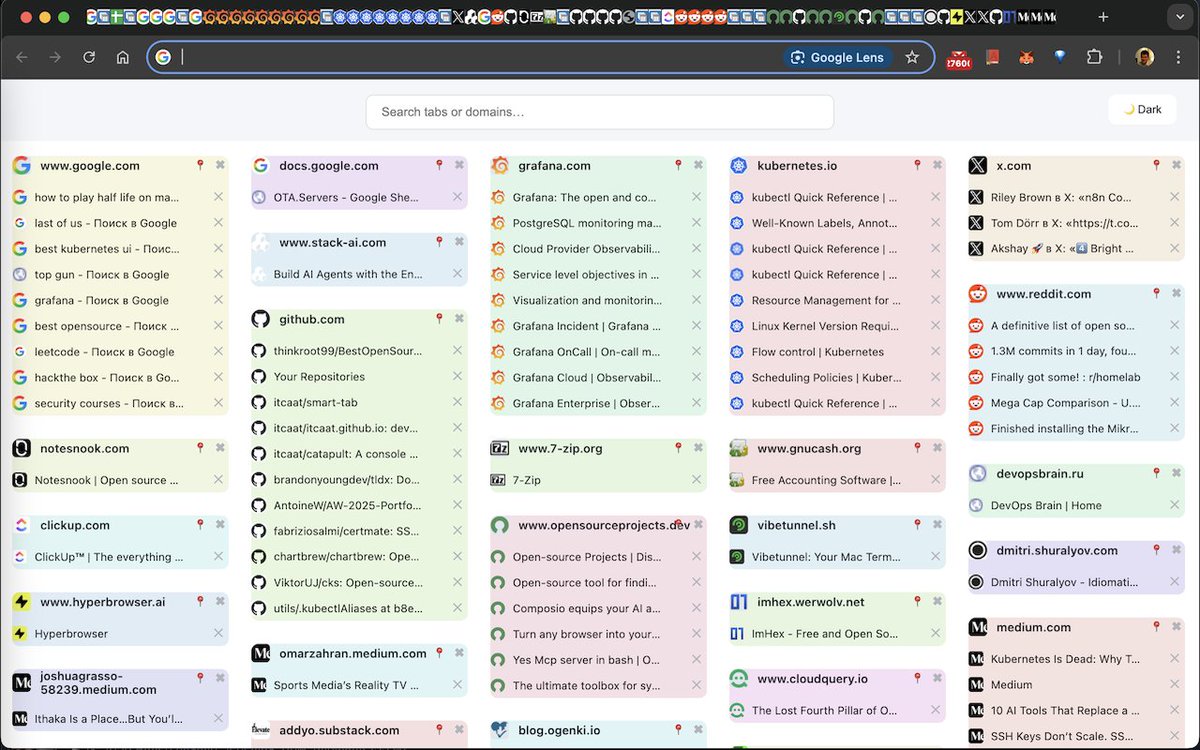Open 'Vibetunnel: Your Mac Term...' tab
The image size is (1200, 750).
[826, 557]
